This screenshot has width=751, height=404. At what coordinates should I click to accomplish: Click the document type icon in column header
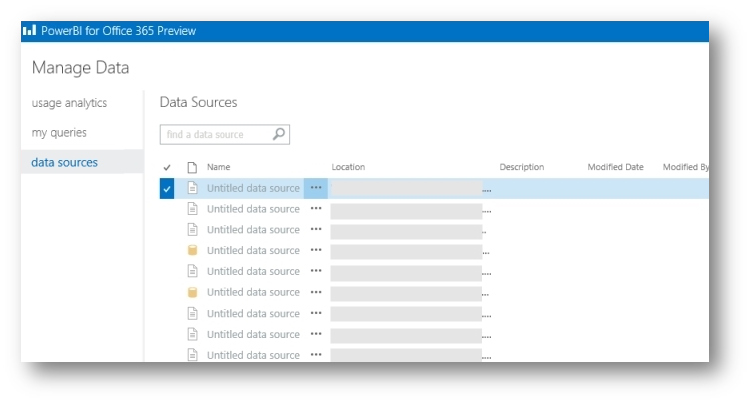coord(192,168)
